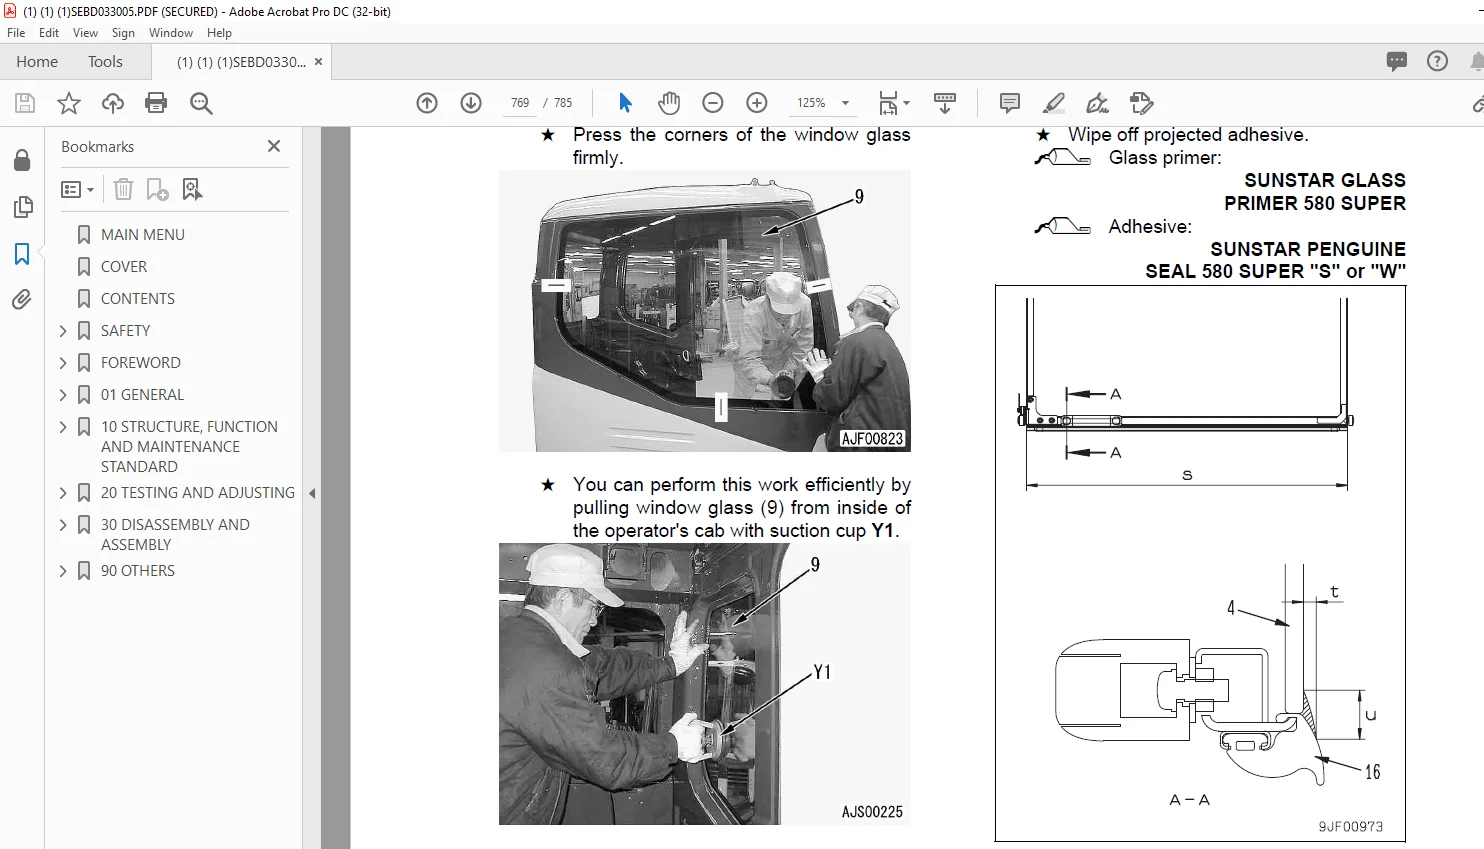Image resolution: width=1484 pixels, height=849 pixels.
Task: Select the SEBD0330 document tab
Action: coord(241,62)
